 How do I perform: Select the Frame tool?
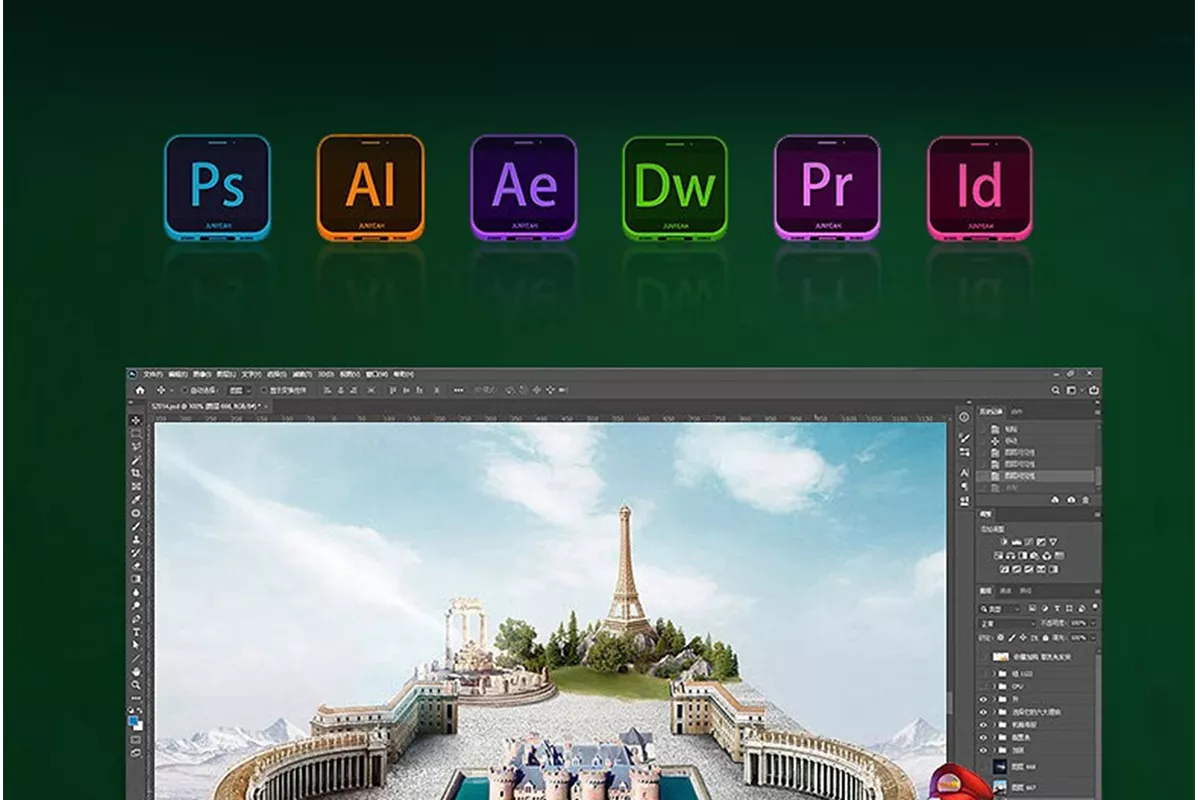tap(137, 486)
